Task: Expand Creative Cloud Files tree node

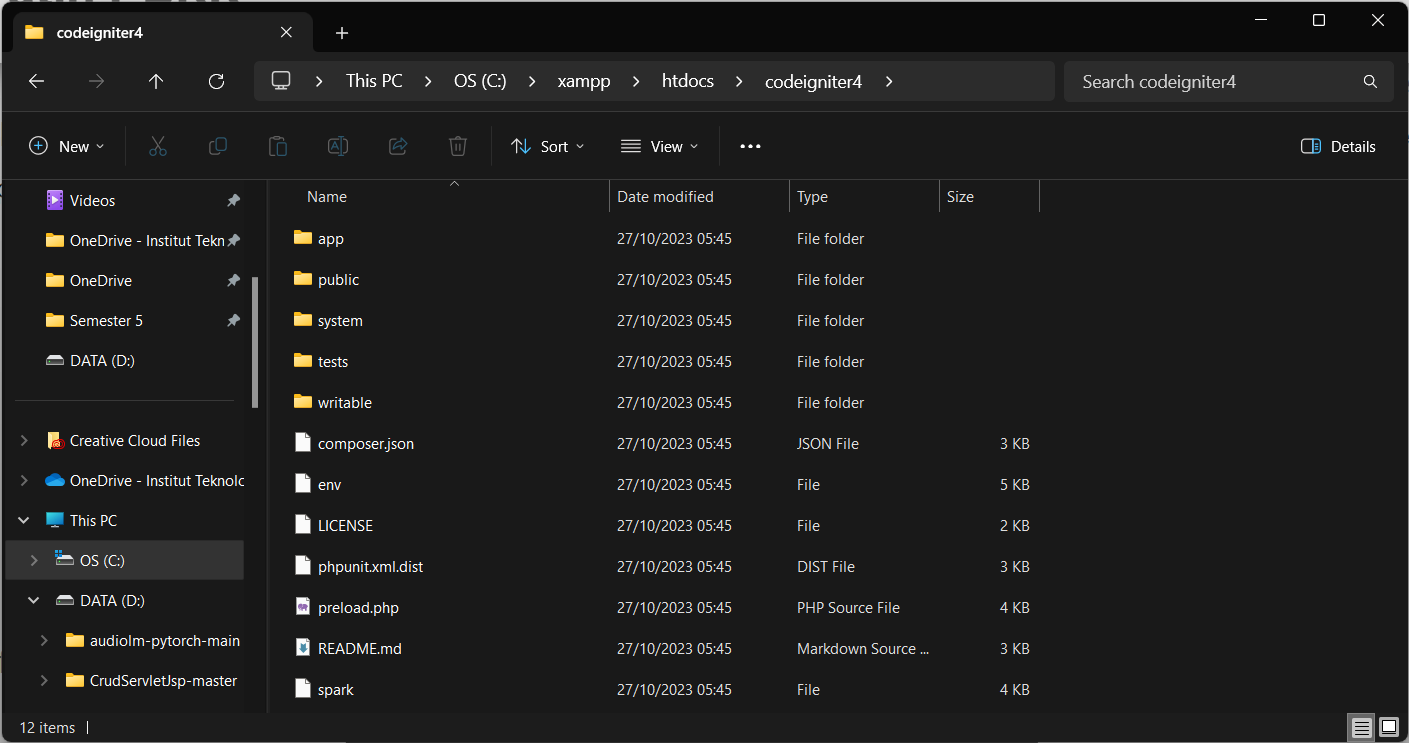Action: pos(24,441)
